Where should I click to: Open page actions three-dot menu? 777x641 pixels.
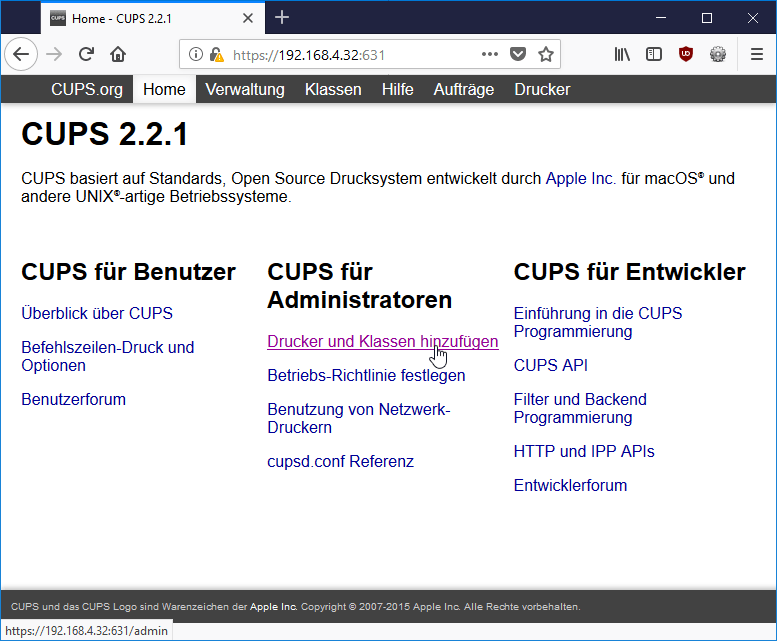click(x=490, y=54)
